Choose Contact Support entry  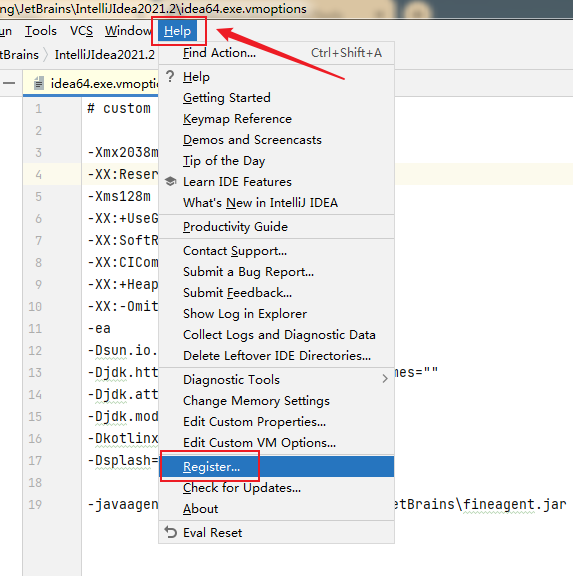click(277, 251)
